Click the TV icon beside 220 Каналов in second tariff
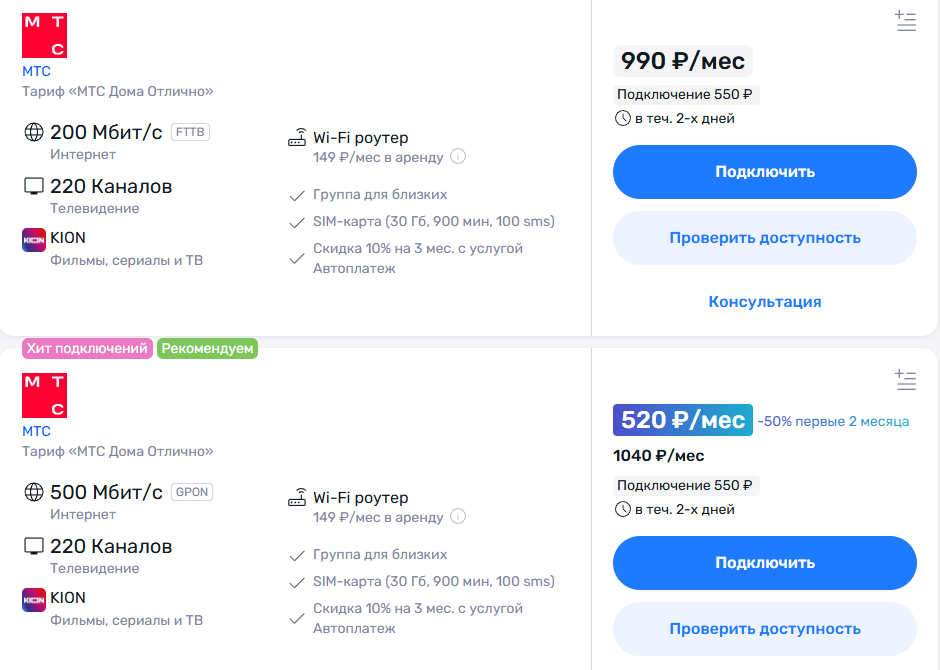 pyautogui.click(x=34, y=546)
